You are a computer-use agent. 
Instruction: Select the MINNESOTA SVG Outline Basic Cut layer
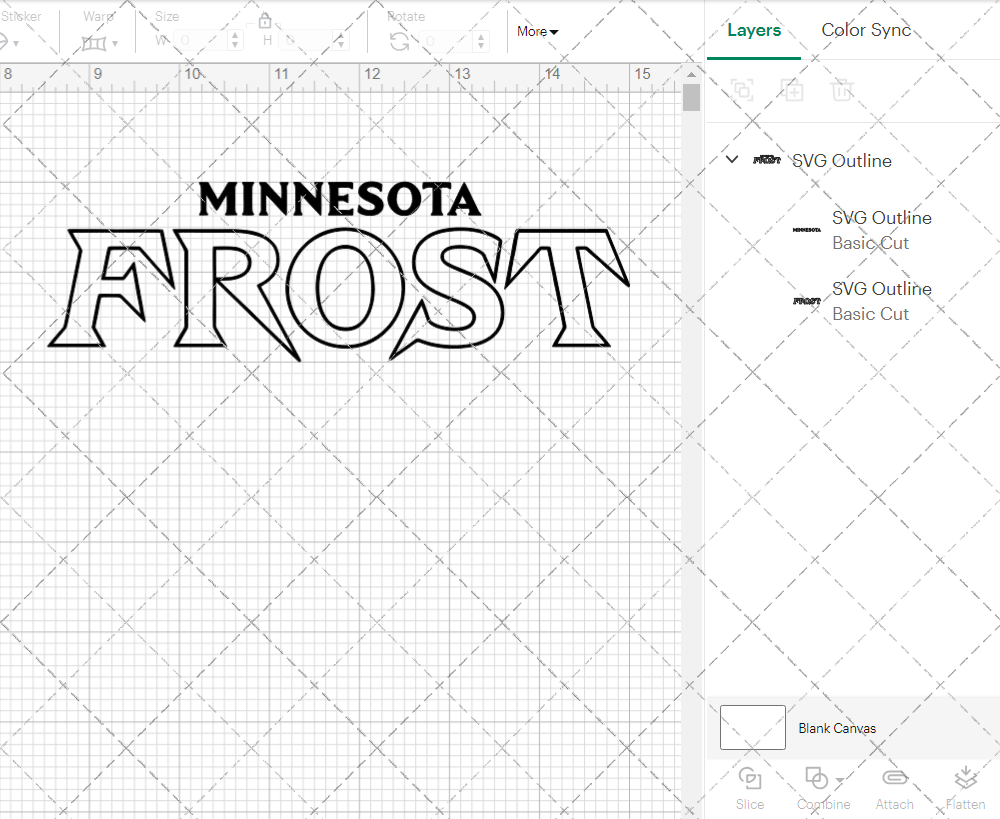click(882, 230)
